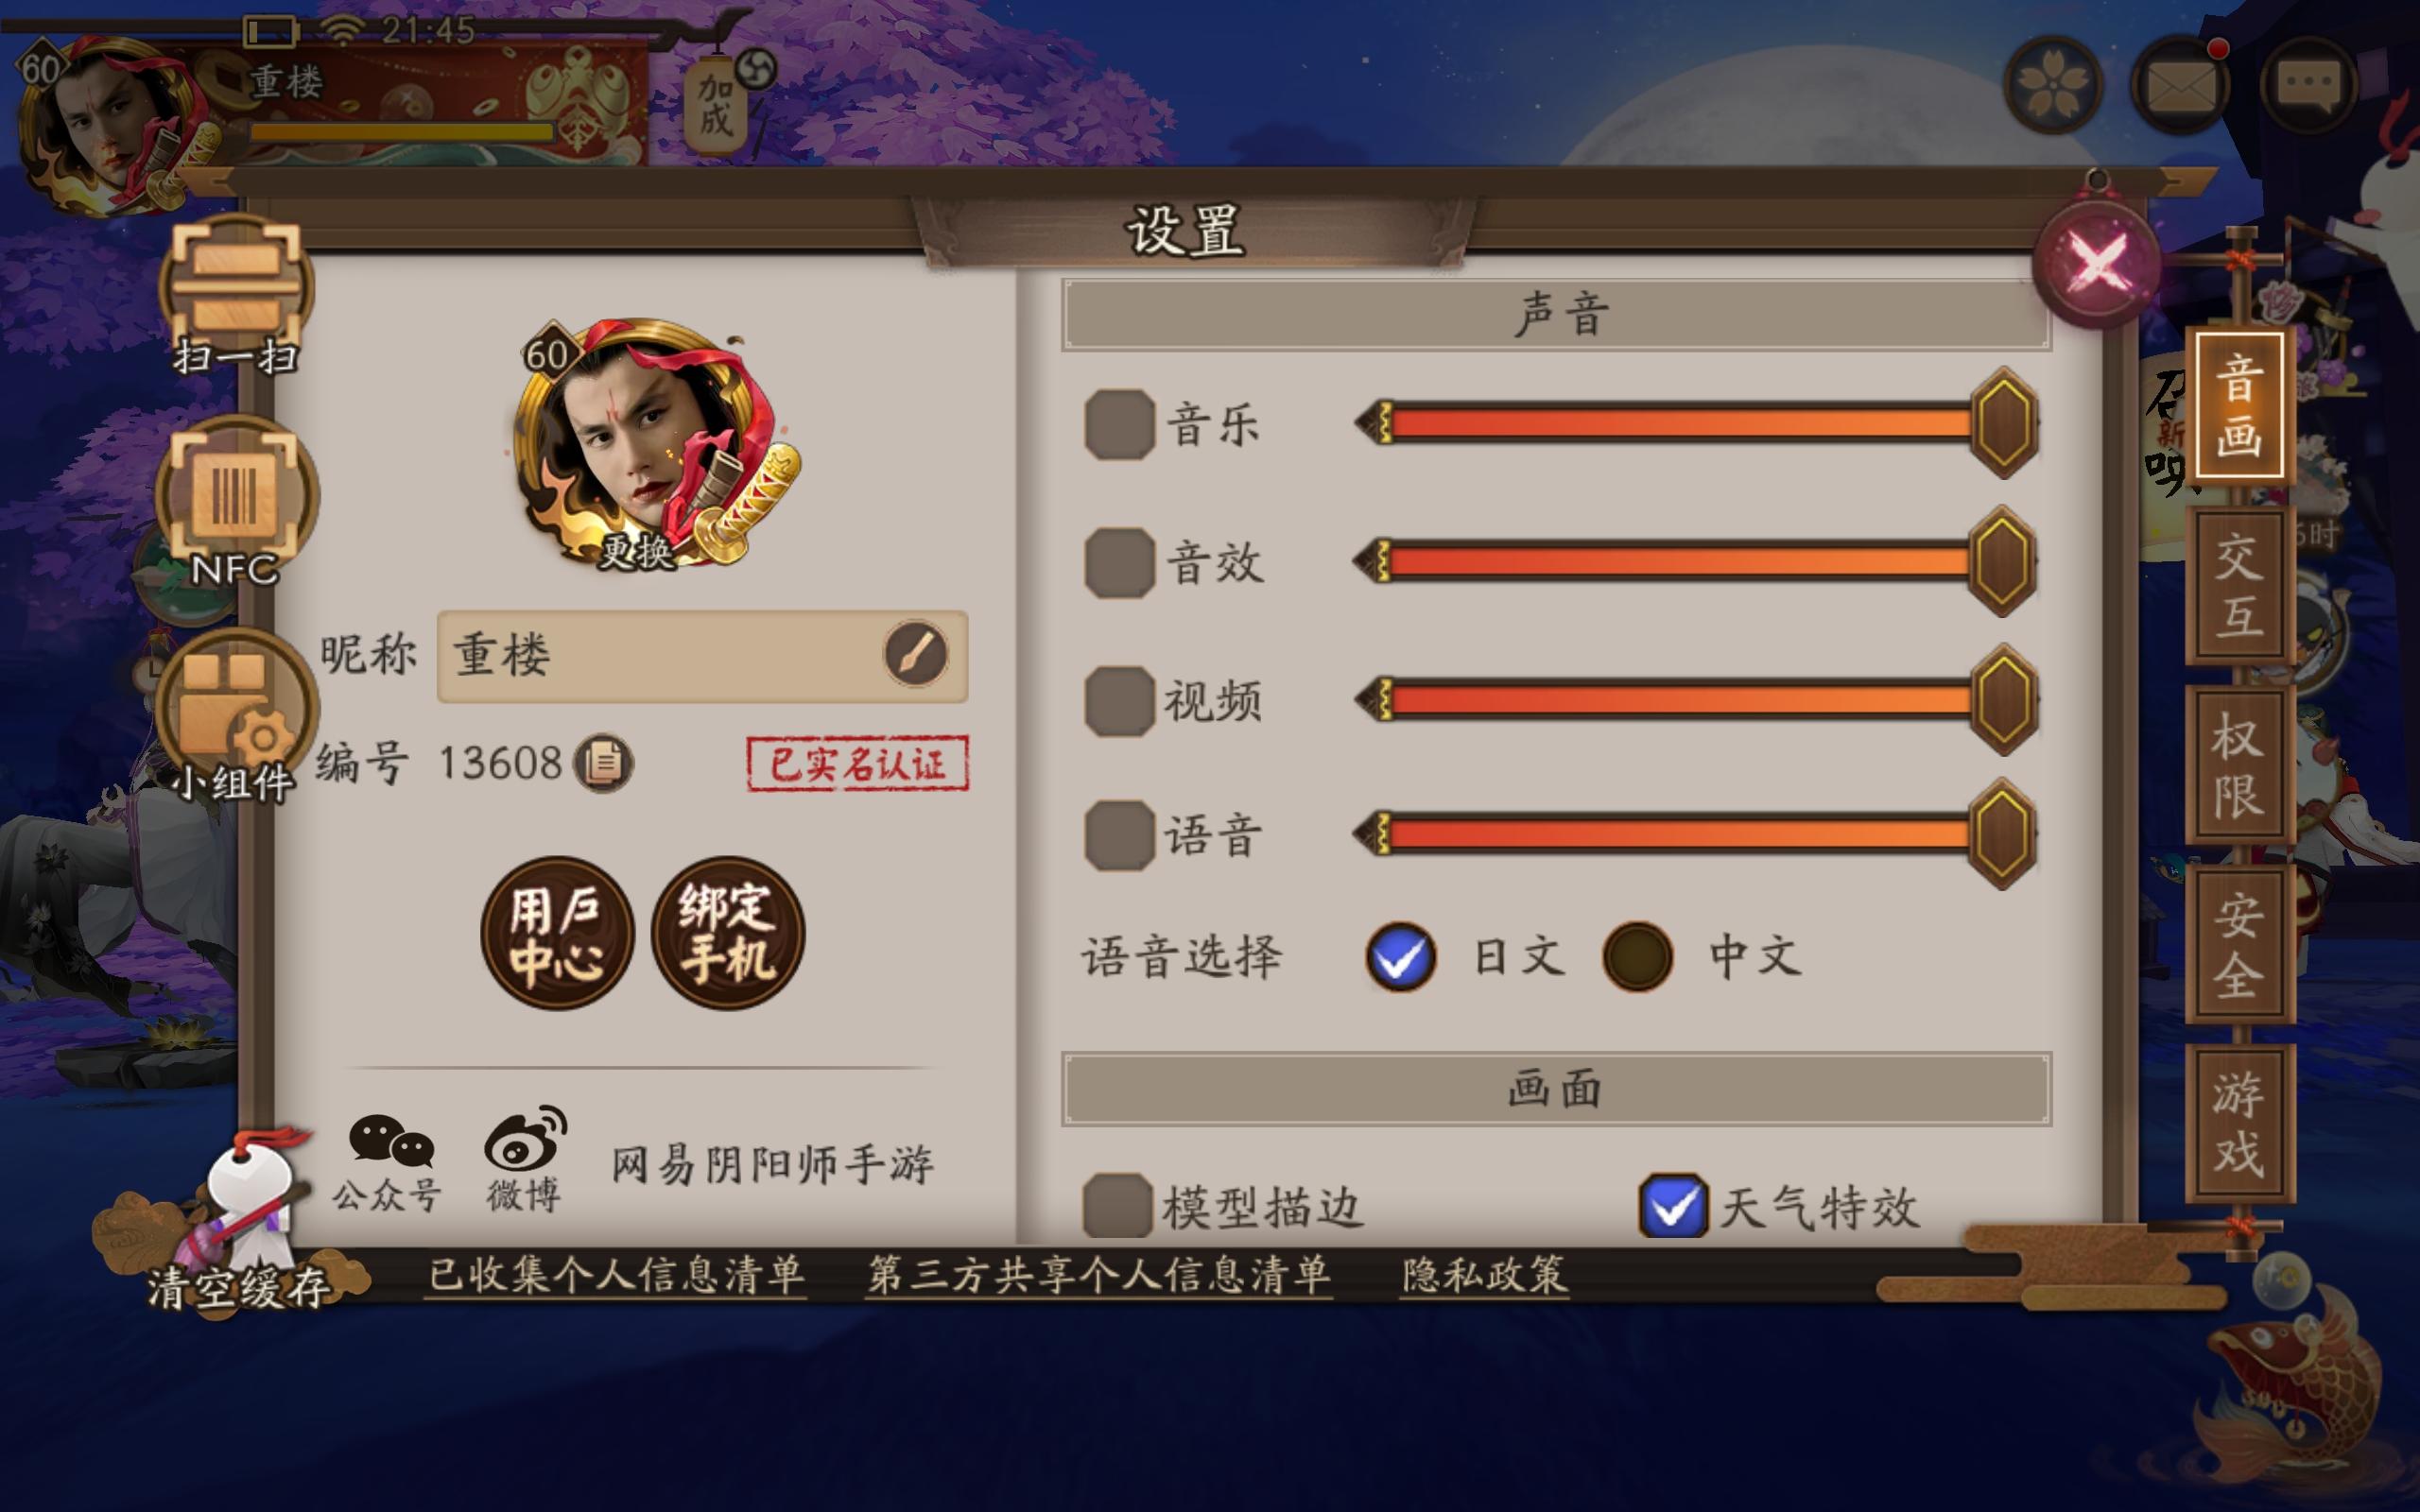Copy the player ID 13608 icon
The height and width of the screenshot is (1512, 2420).
[603, 764]
